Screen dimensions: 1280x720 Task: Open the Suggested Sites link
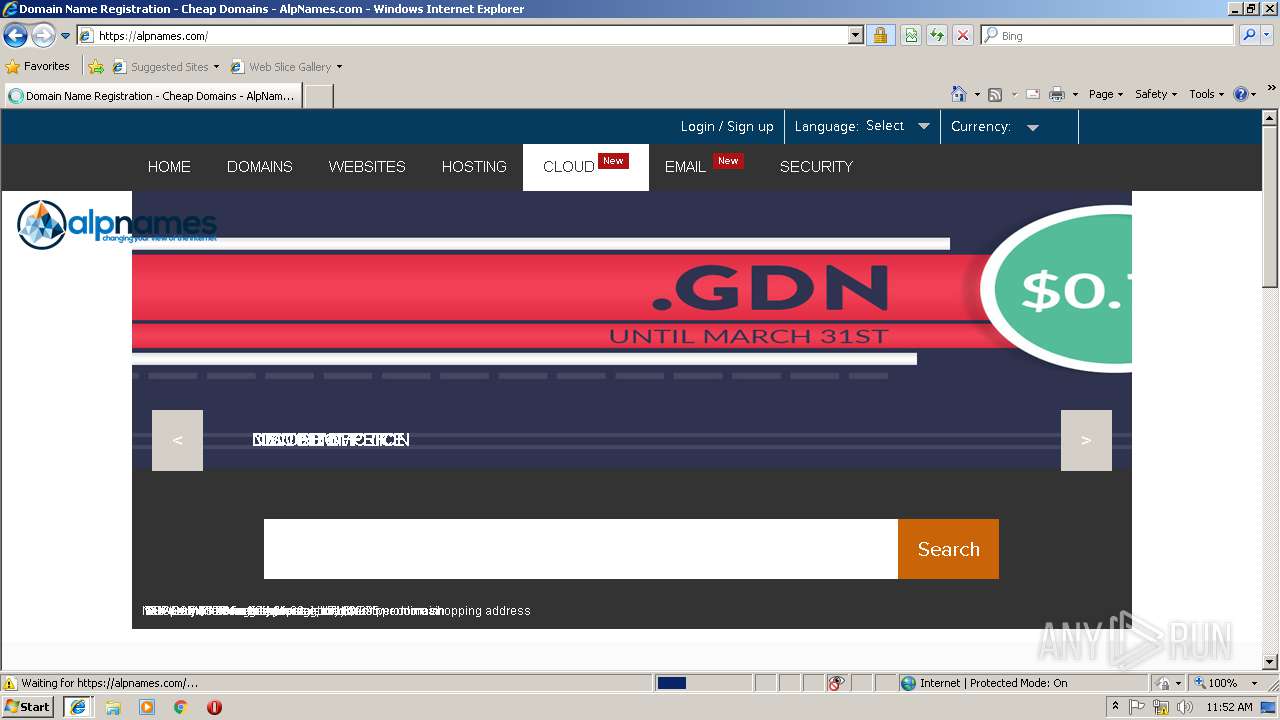165,67
